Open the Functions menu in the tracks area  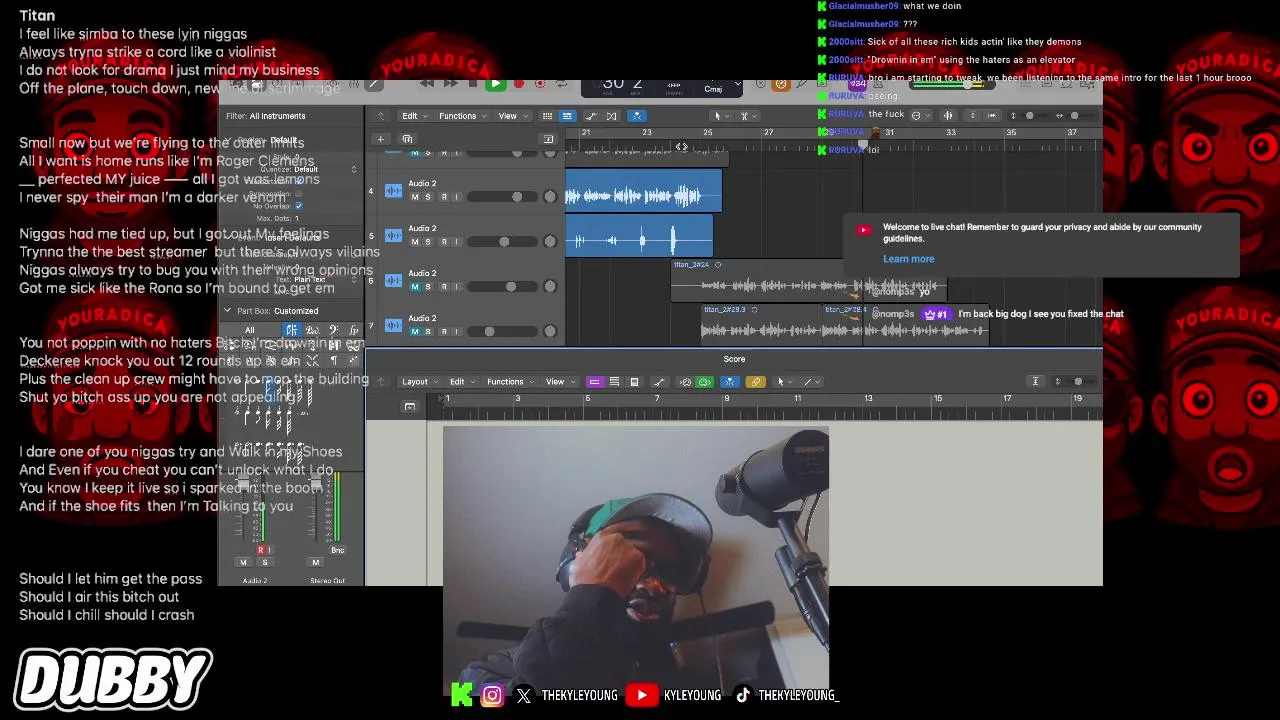(x=461, y=116)
